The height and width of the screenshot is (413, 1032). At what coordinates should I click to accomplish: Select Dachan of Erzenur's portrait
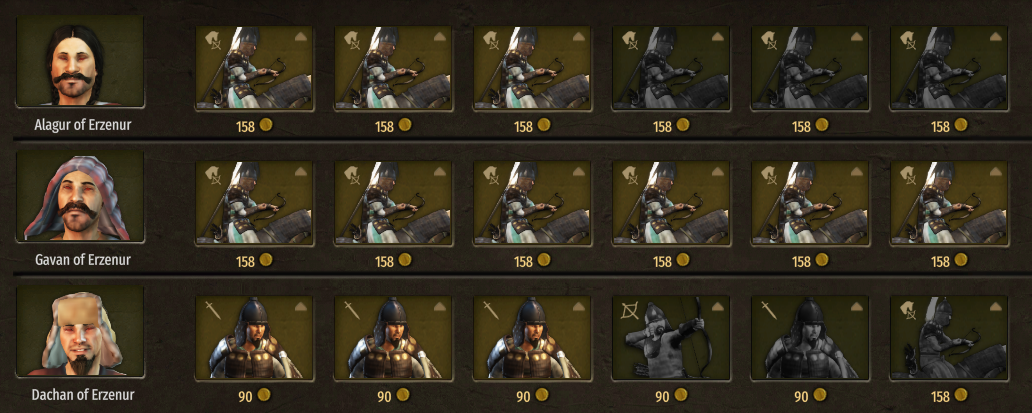tap(80, 331)
